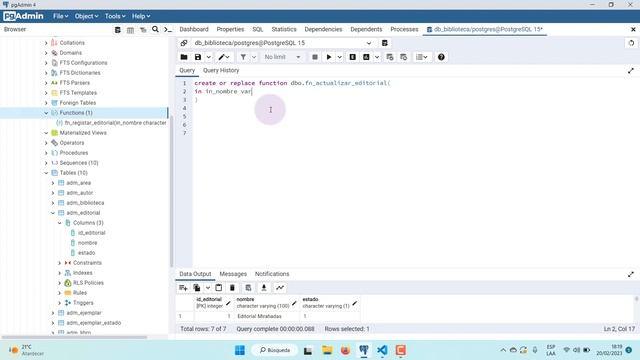The image size is (640, 360).
Task: Click the Commit transaction icon
Action: [x=390, y=57]
